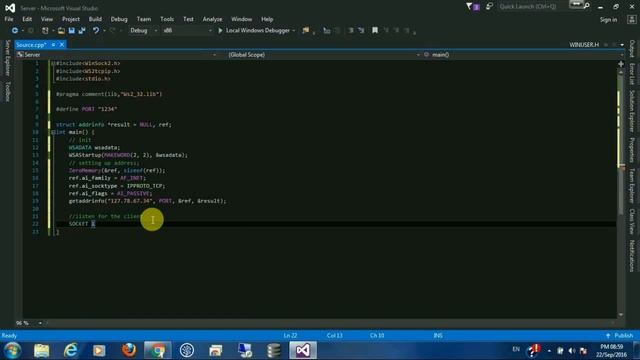This screenshot has width=640, height=360.
Task: Expand the Undo history dropdown arrow
Action: pyautogui.click(x=104, y=31)
